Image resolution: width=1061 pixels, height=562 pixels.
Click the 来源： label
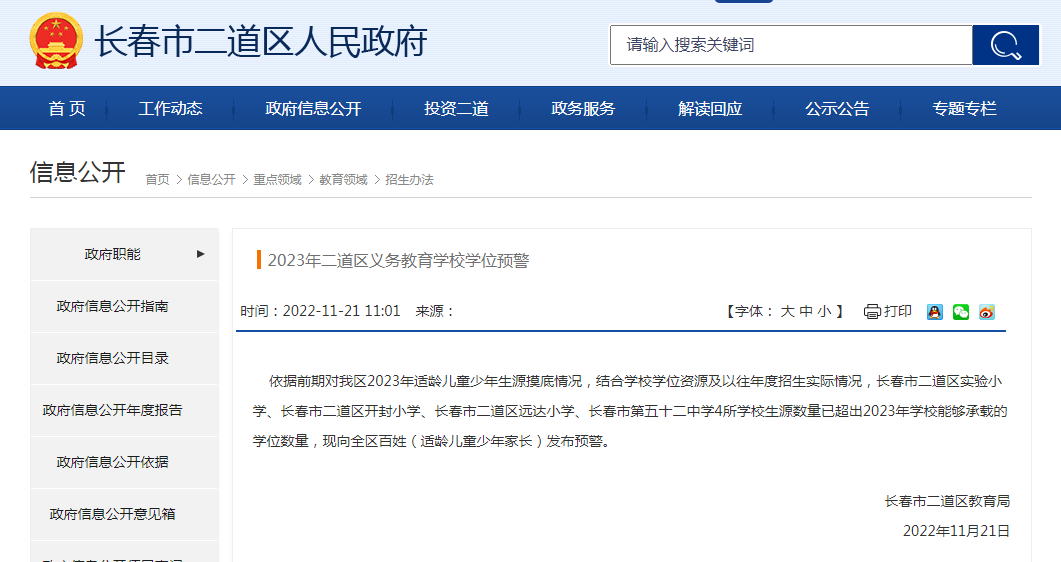(x=434, y=311)
